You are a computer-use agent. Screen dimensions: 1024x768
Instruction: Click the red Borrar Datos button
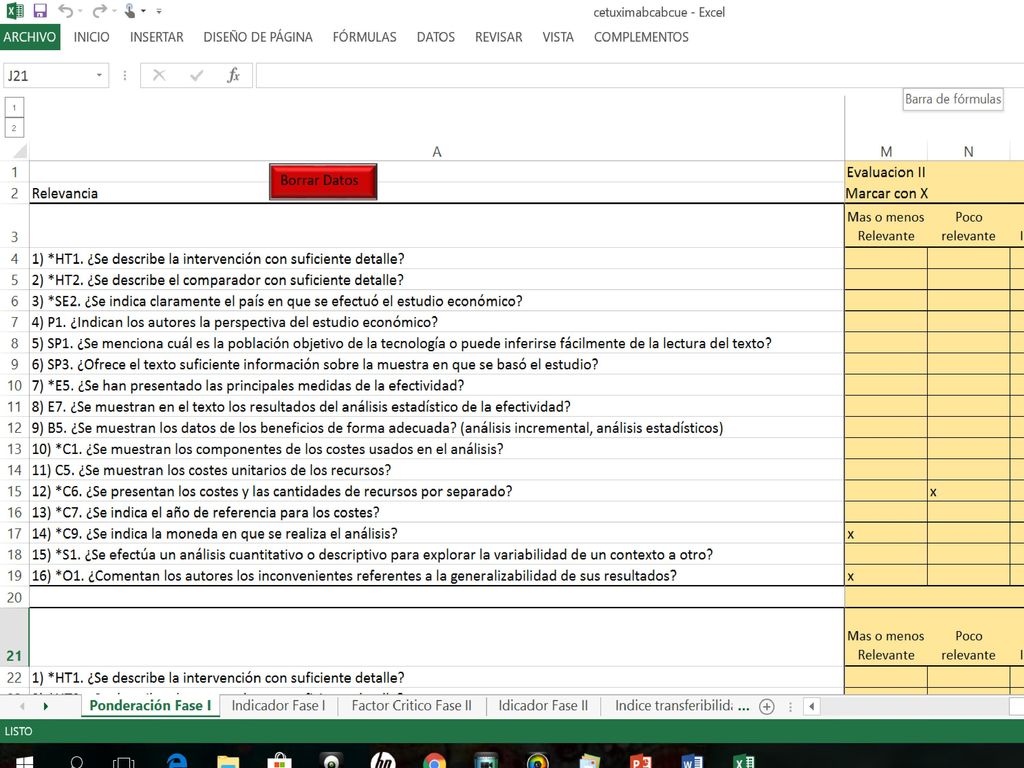tap(323, 181)
